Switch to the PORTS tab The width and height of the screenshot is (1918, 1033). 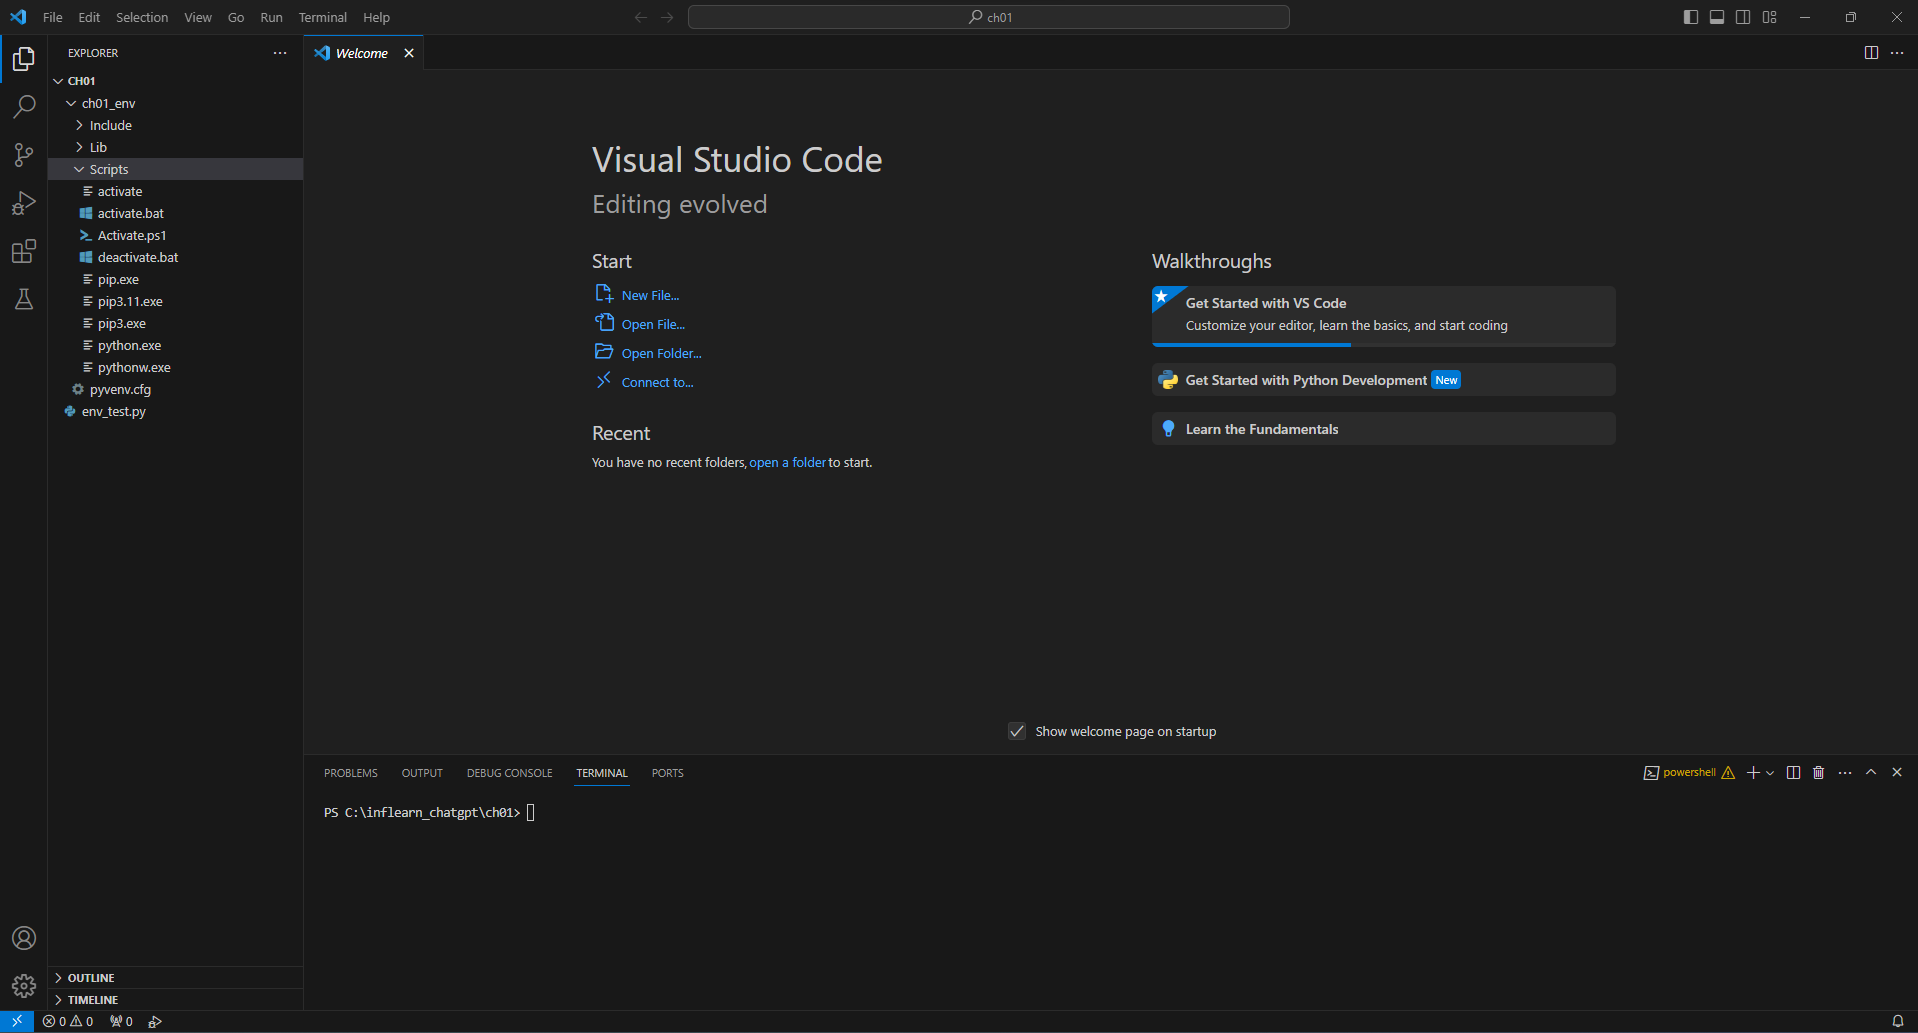[667, 773]
